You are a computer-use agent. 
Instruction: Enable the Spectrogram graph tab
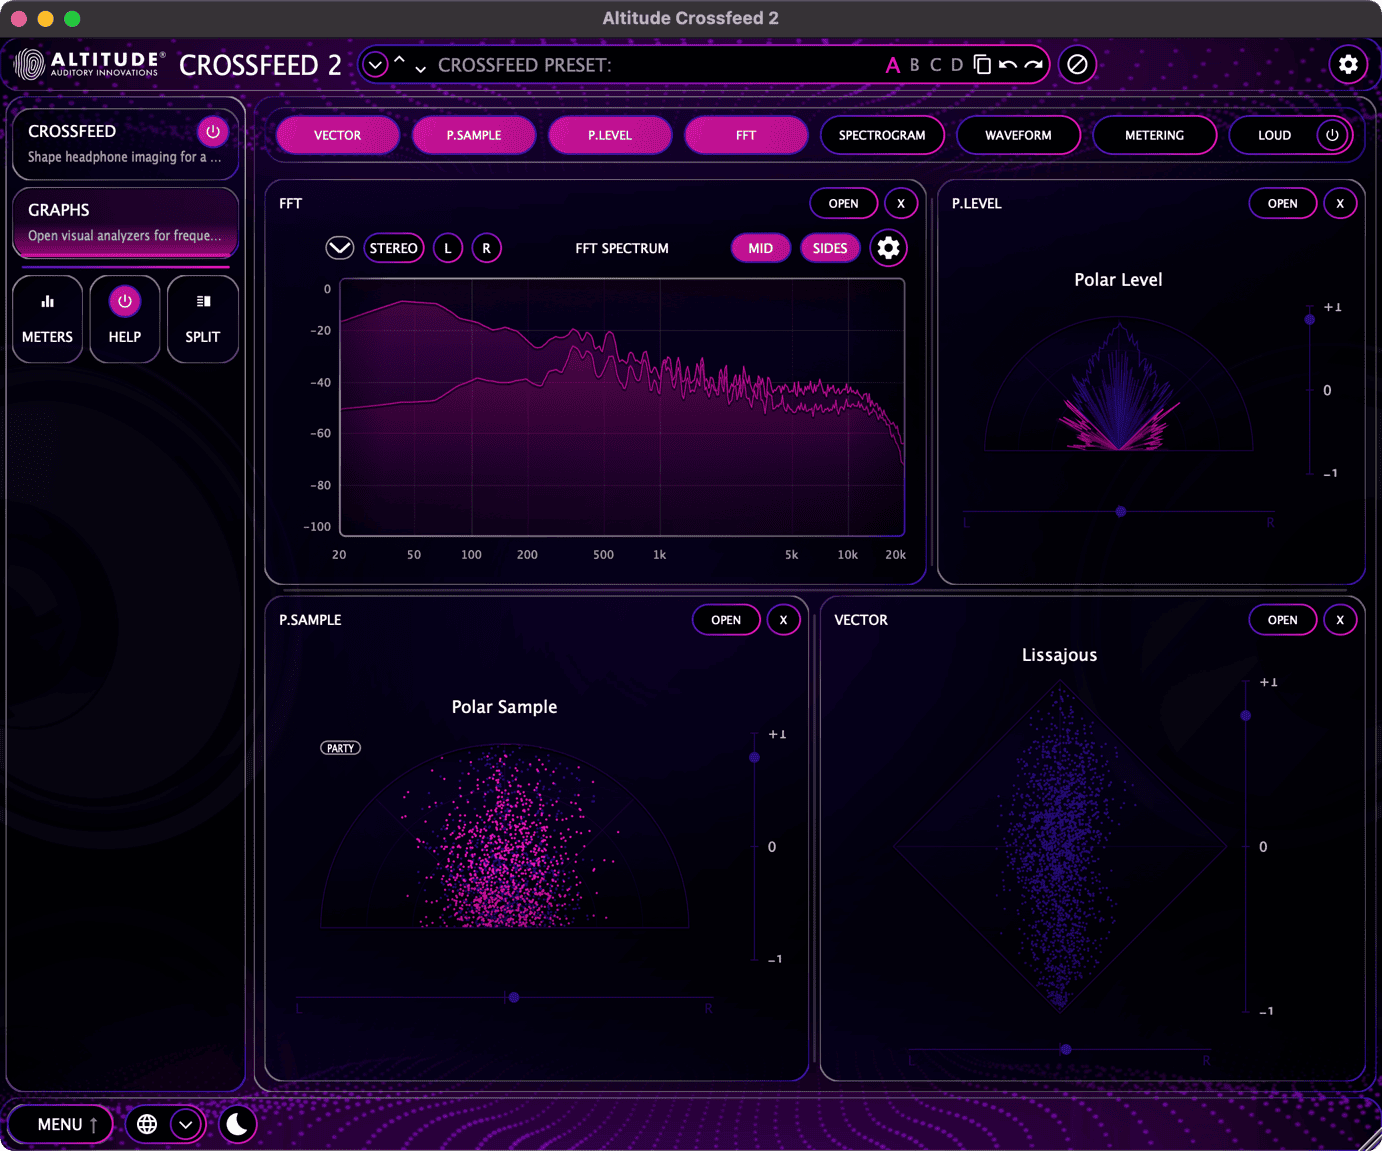[x=882, y=135]
